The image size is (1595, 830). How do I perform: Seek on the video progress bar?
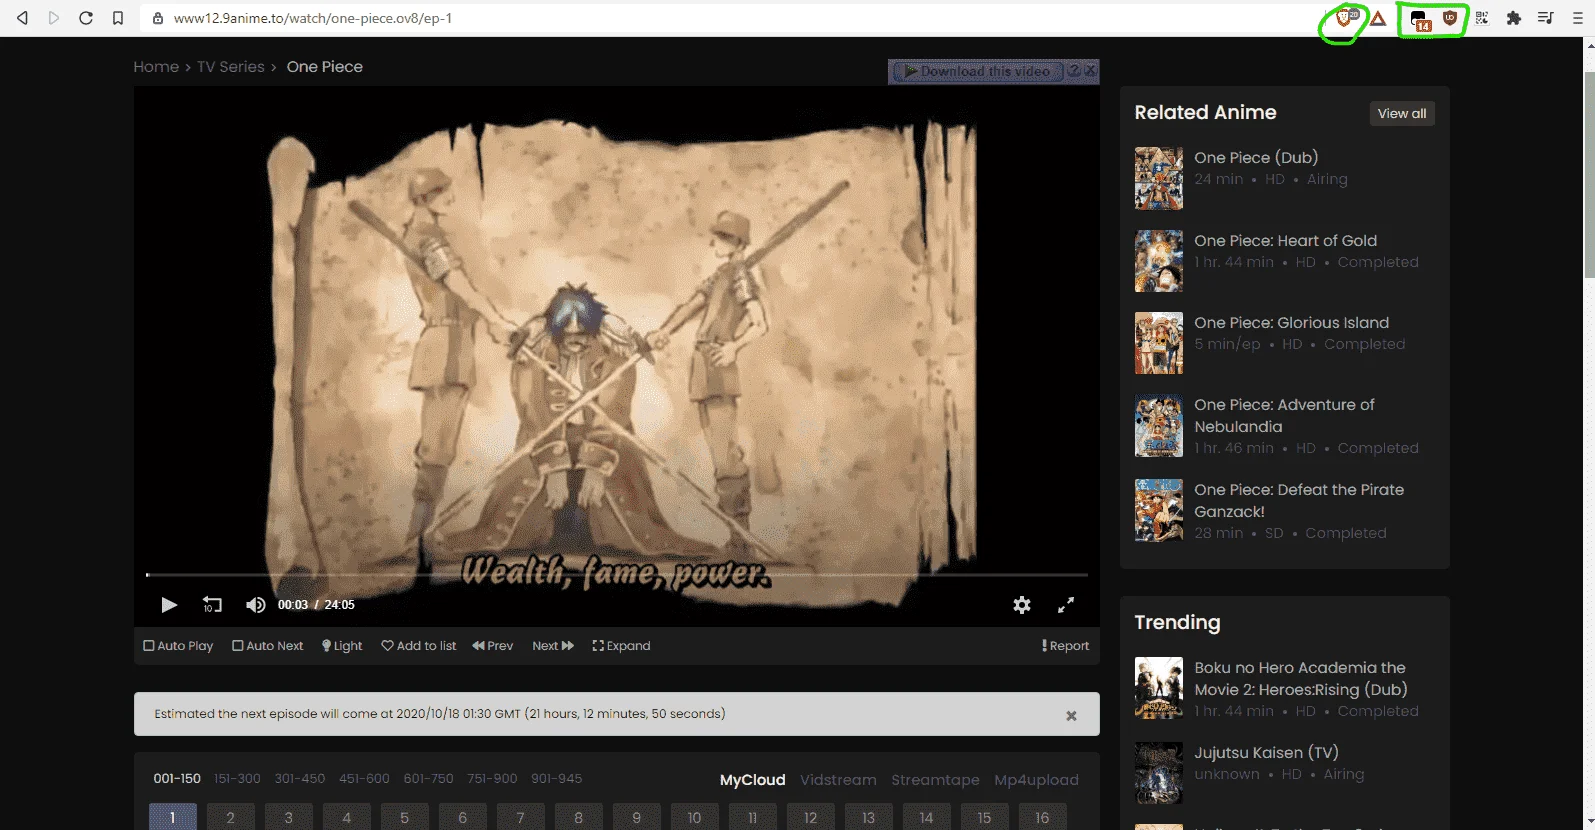[x=617, y=575]
